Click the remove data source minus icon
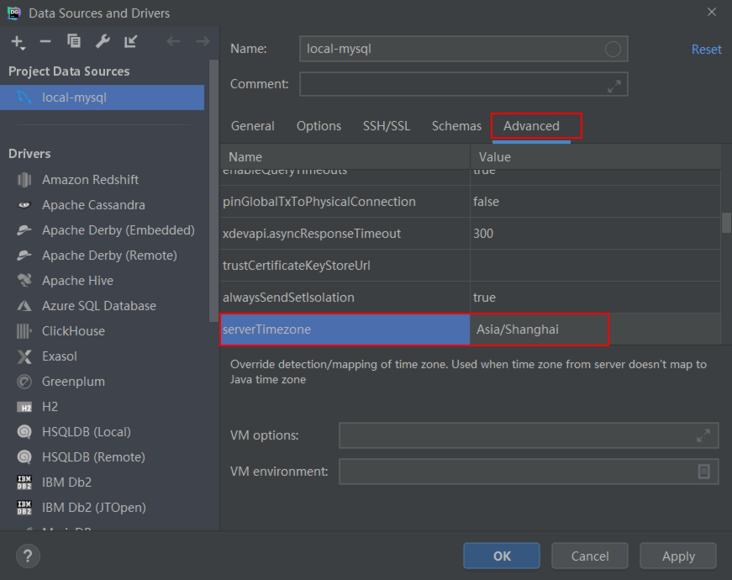Screen dimensions: 732x580 [45, 42]
